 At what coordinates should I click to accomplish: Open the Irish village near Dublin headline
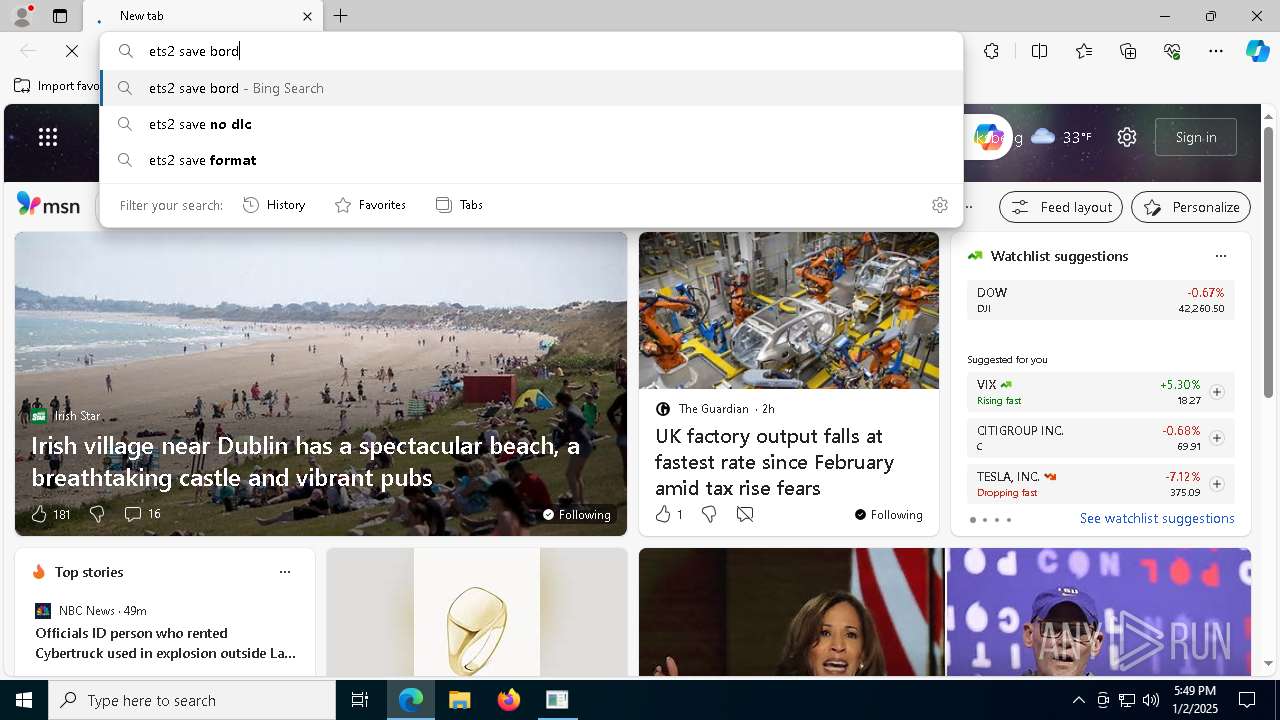(x=306, y=462)
